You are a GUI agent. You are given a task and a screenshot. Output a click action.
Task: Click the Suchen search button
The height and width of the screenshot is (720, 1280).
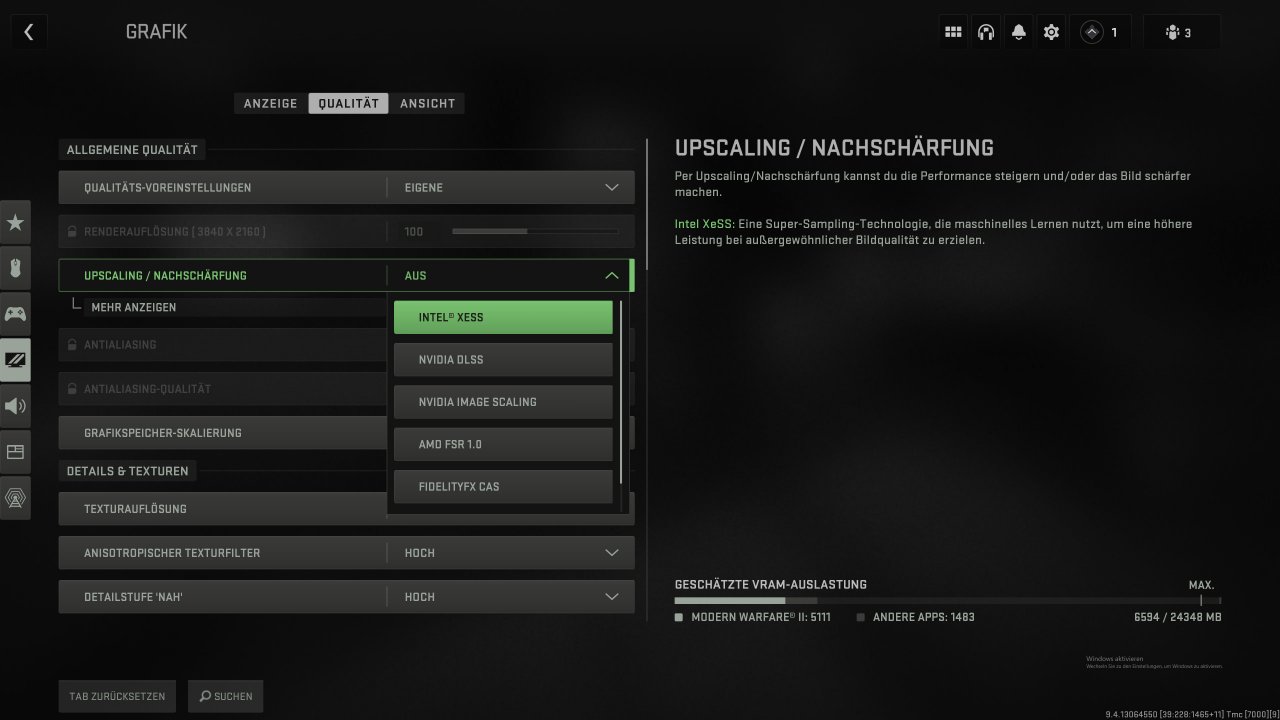point(226,696)
